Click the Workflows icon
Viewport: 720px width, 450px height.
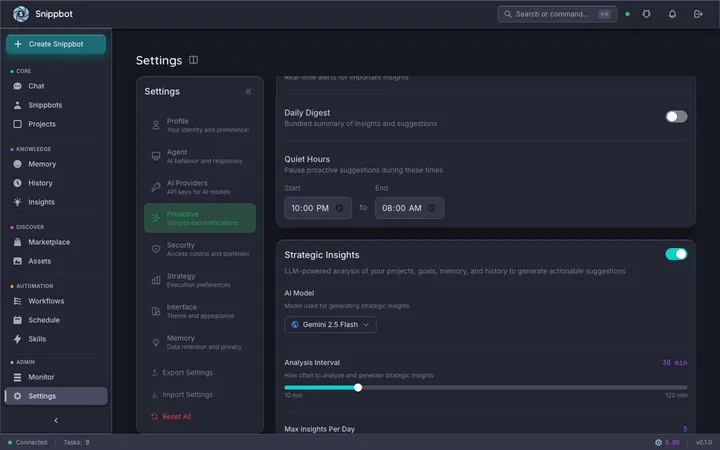pyautogui.click(x=17, y=301)
